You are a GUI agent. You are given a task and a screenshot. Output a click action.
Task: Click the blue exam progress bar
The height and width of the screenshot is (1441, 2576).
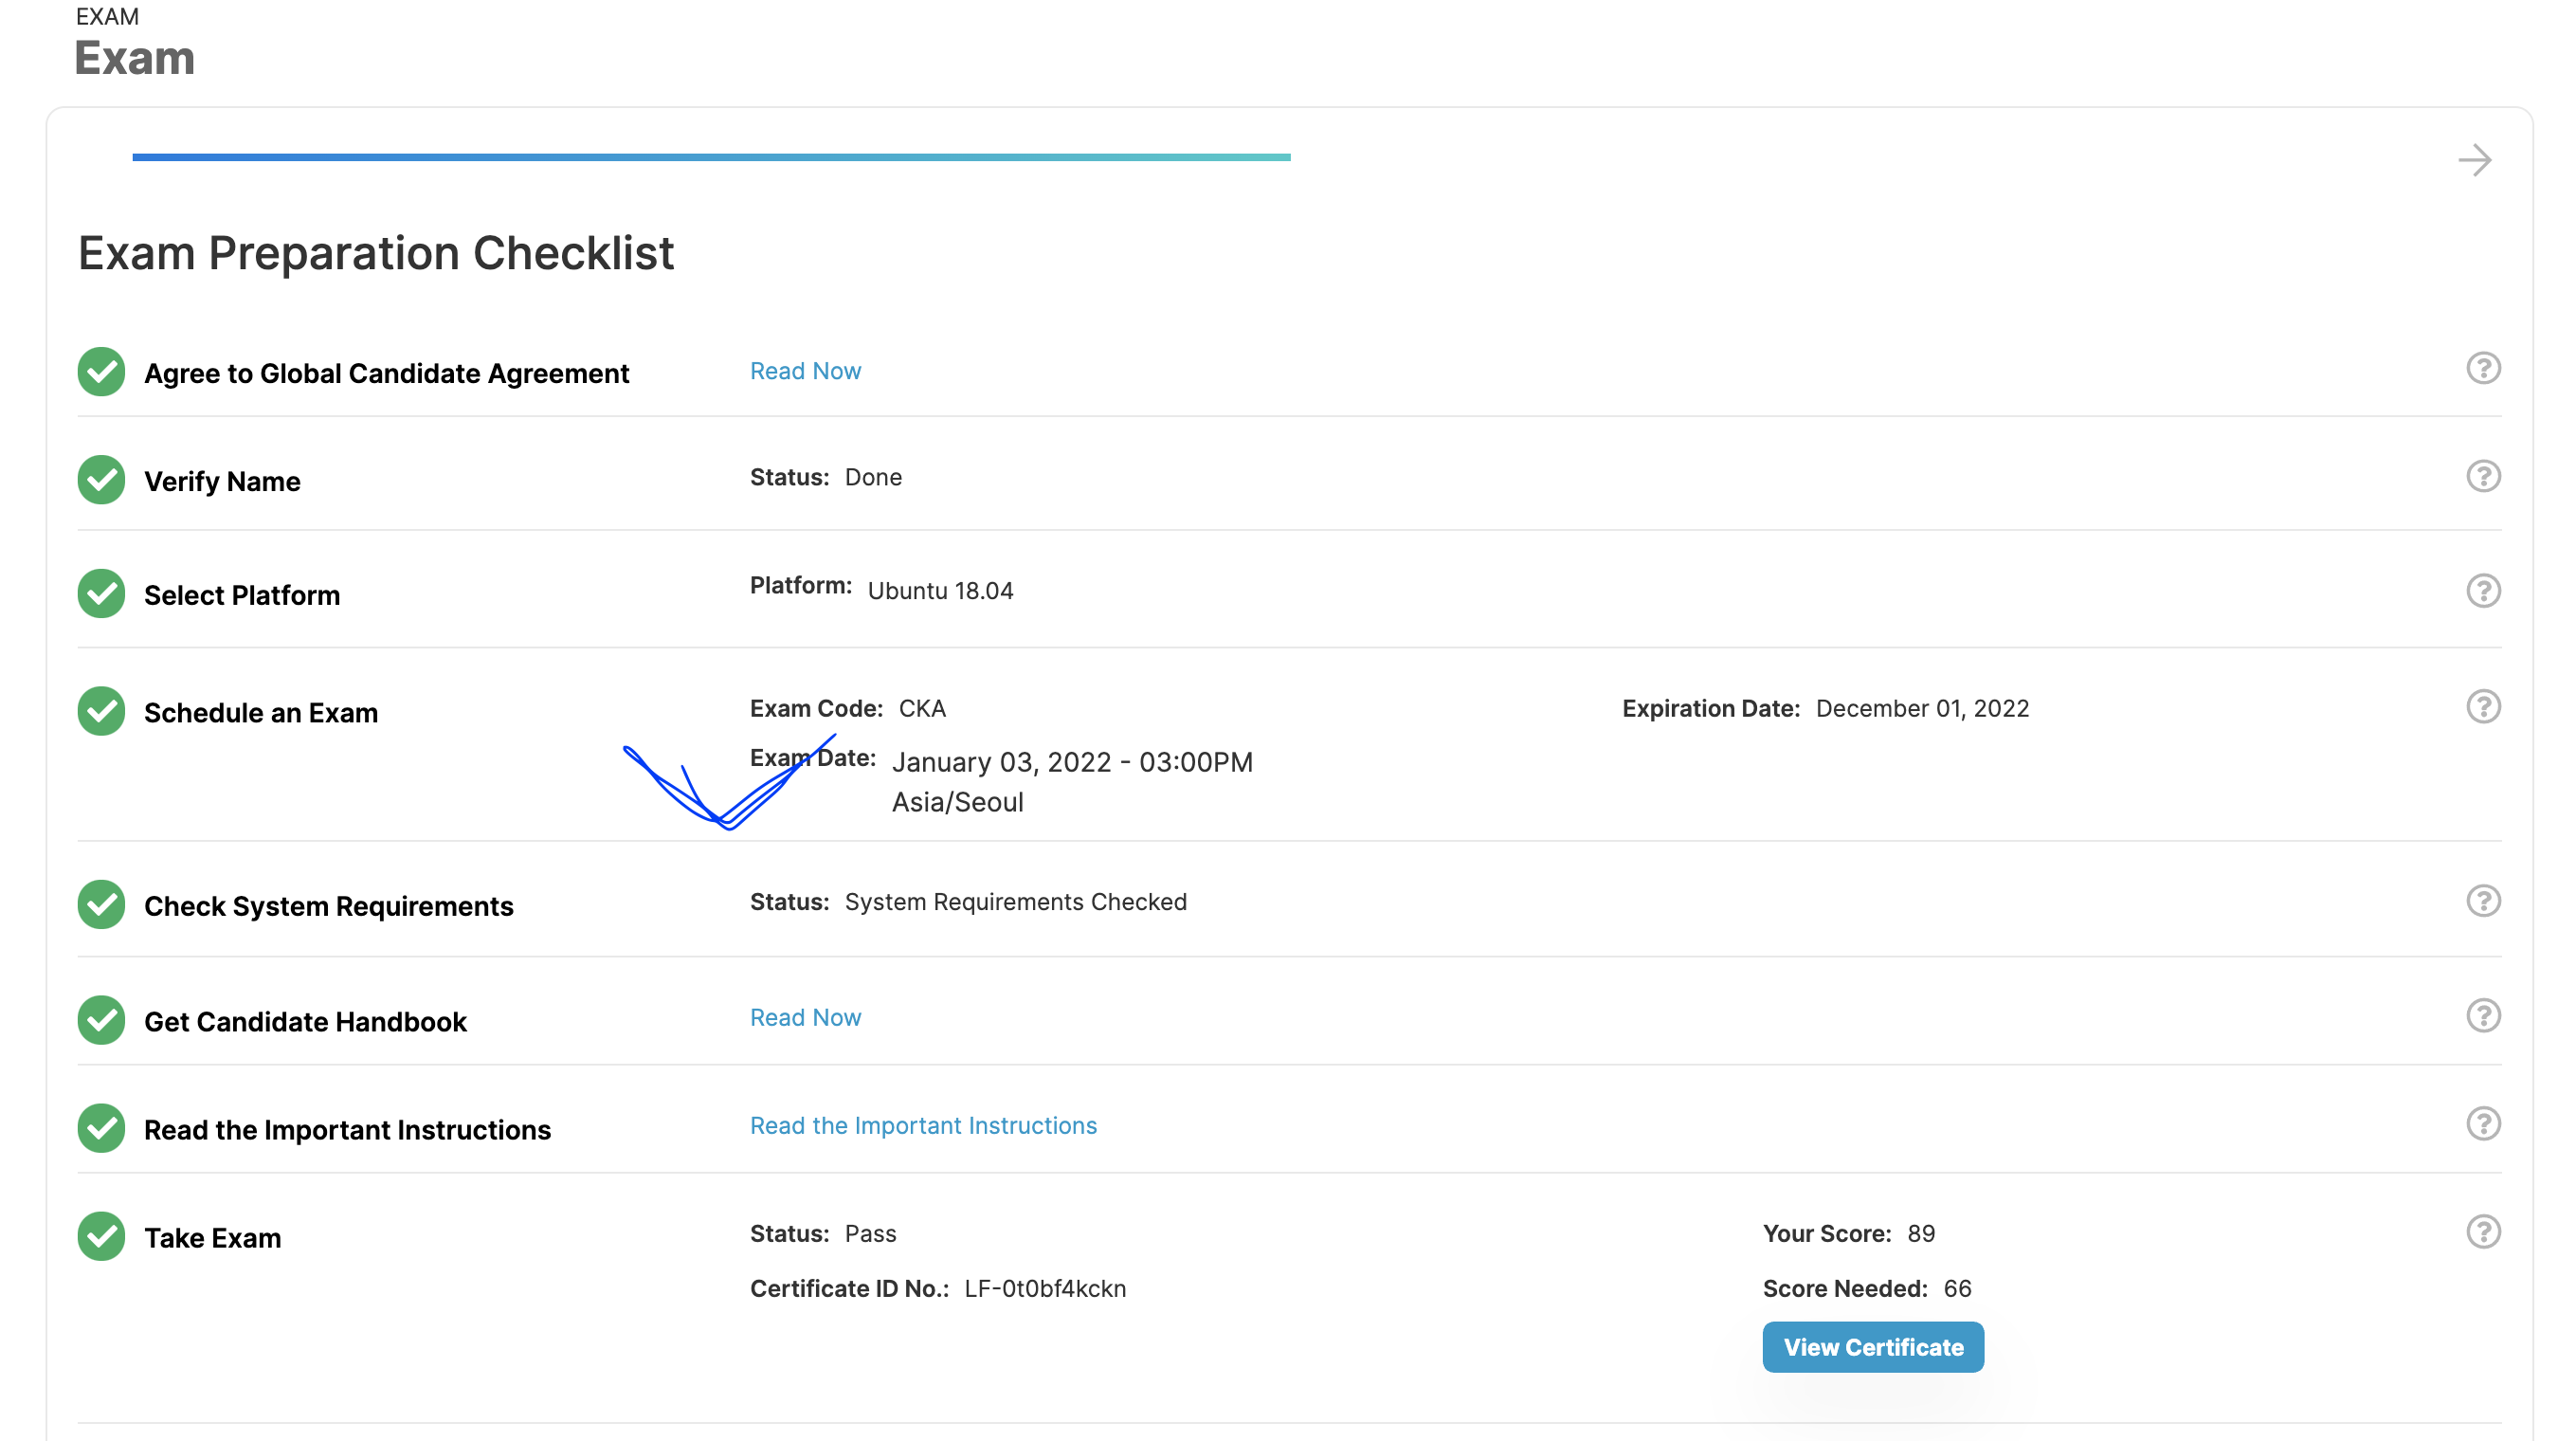(711, 157)
